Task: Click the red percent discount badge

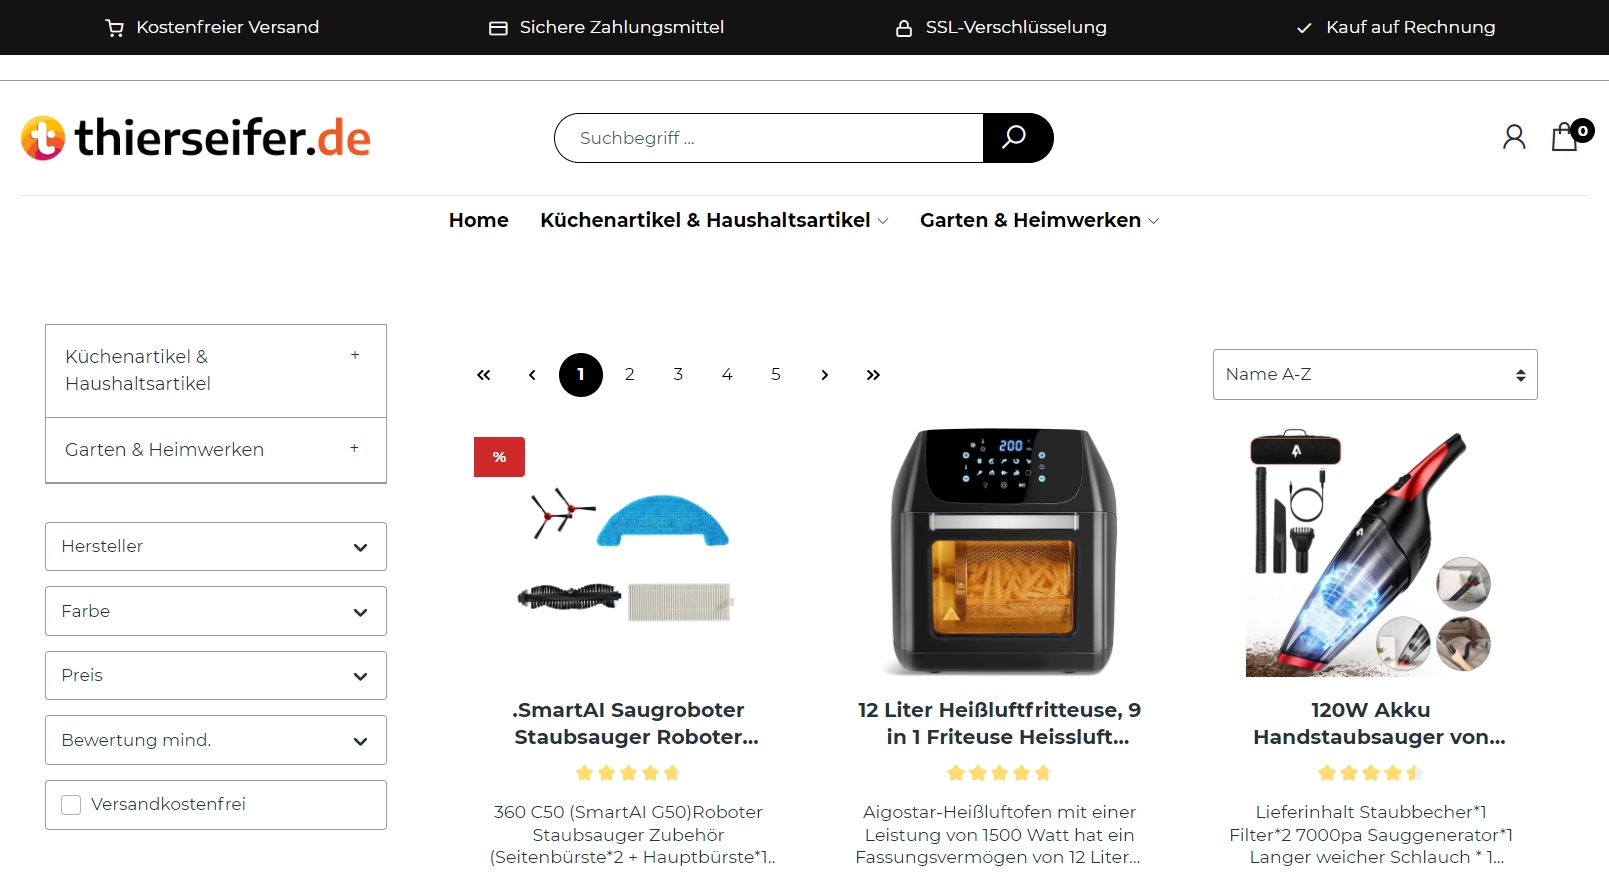Action: pos(499,457)
